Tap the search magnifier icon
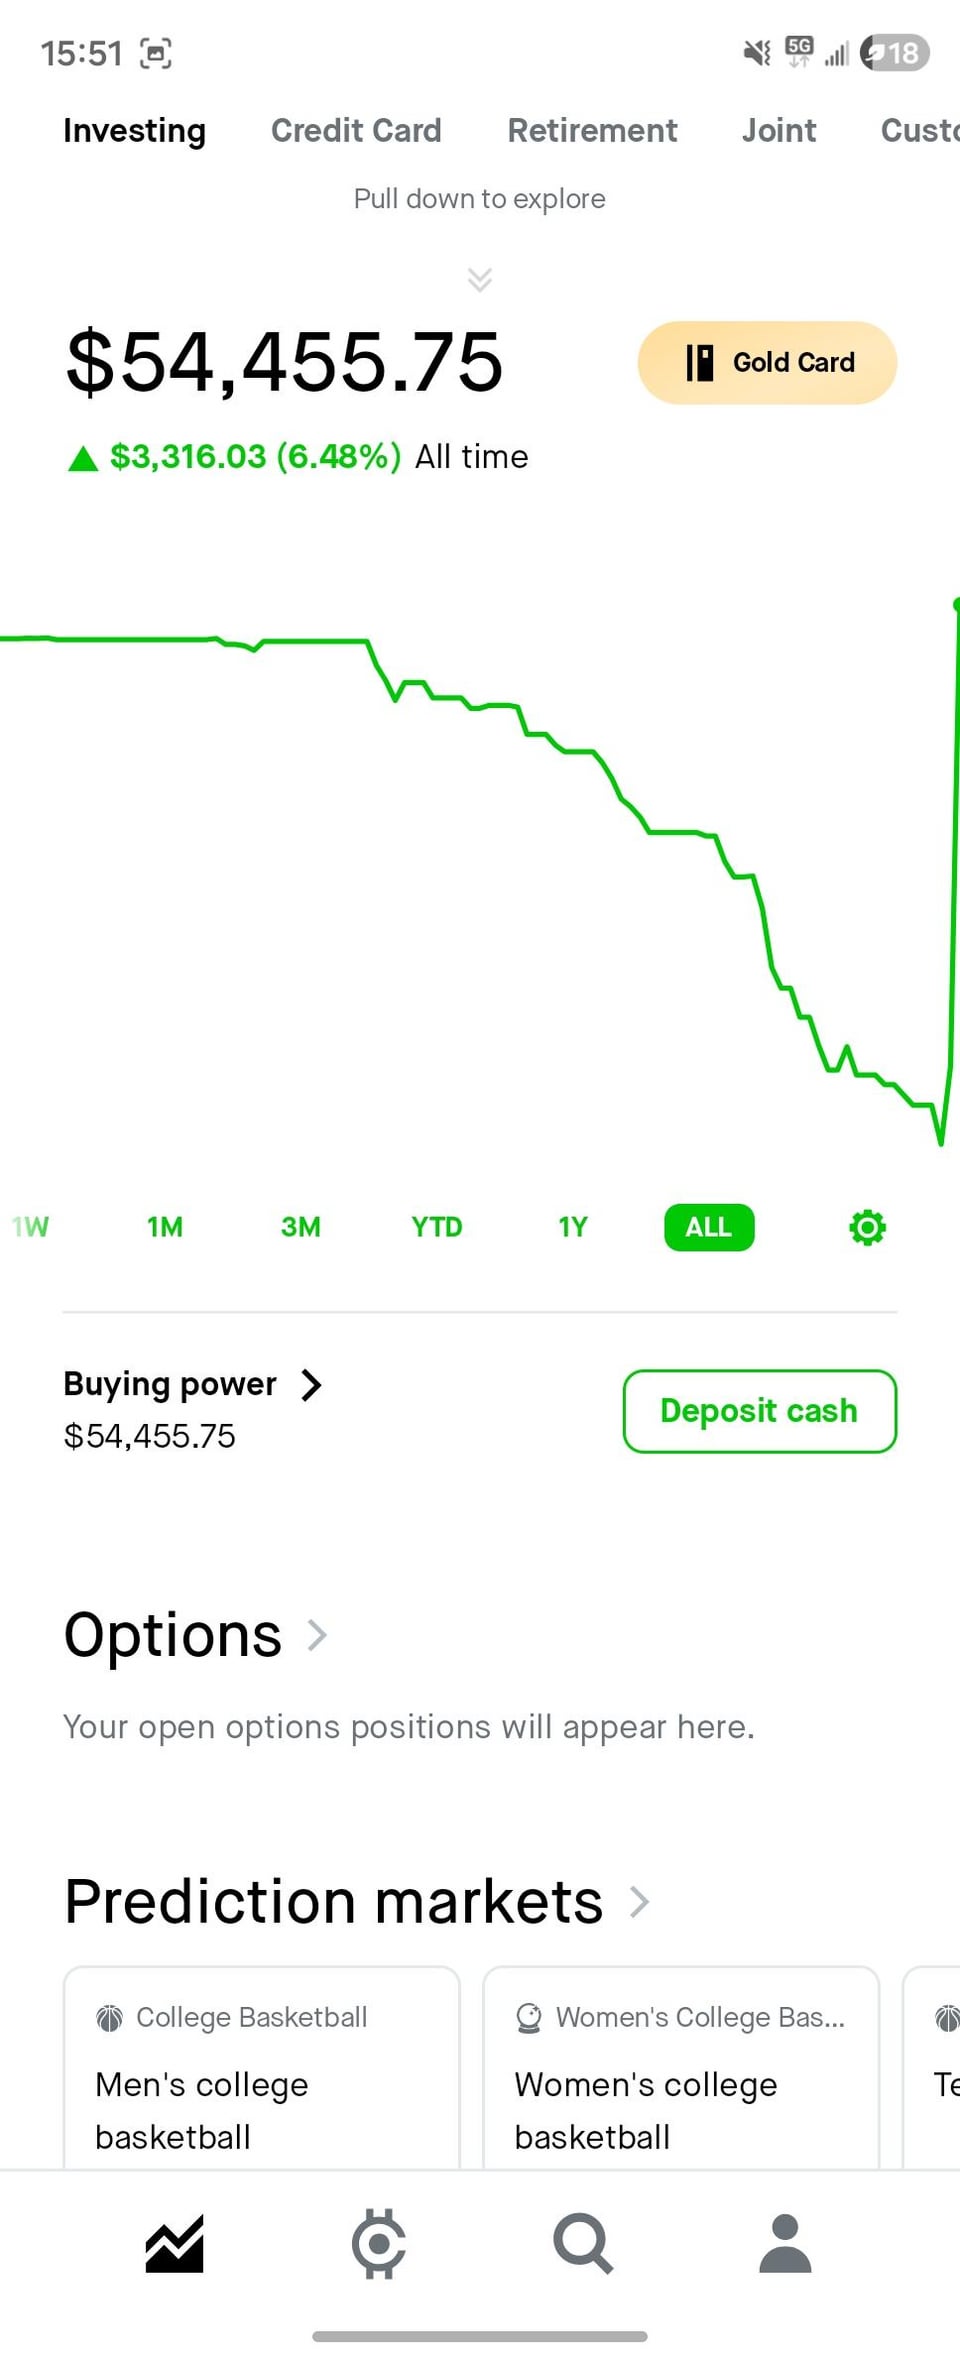This screenshot has width=960, height=2356. (x=583, y=2244)
